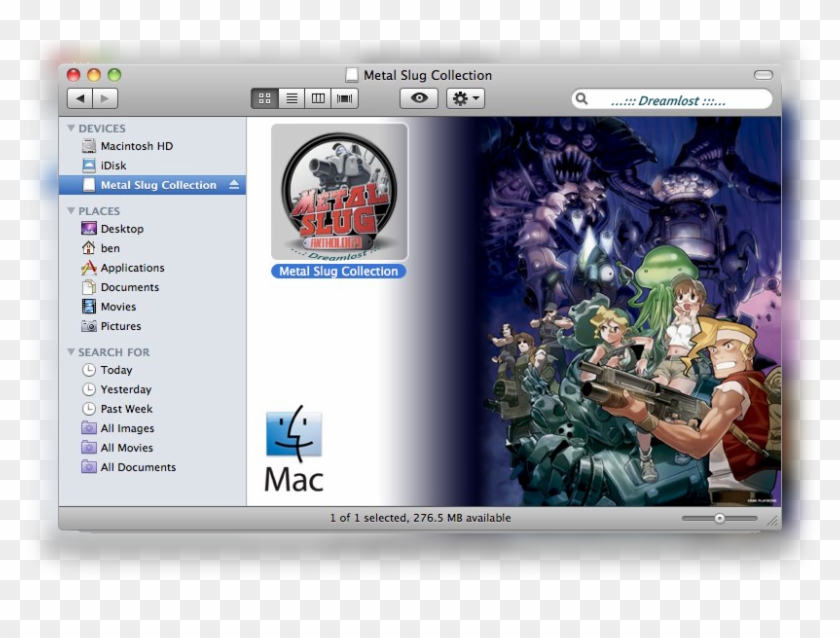Viewport: 840px width, 638px height.
Task: Select the All Movies label
Action: [x=127, y=448]
